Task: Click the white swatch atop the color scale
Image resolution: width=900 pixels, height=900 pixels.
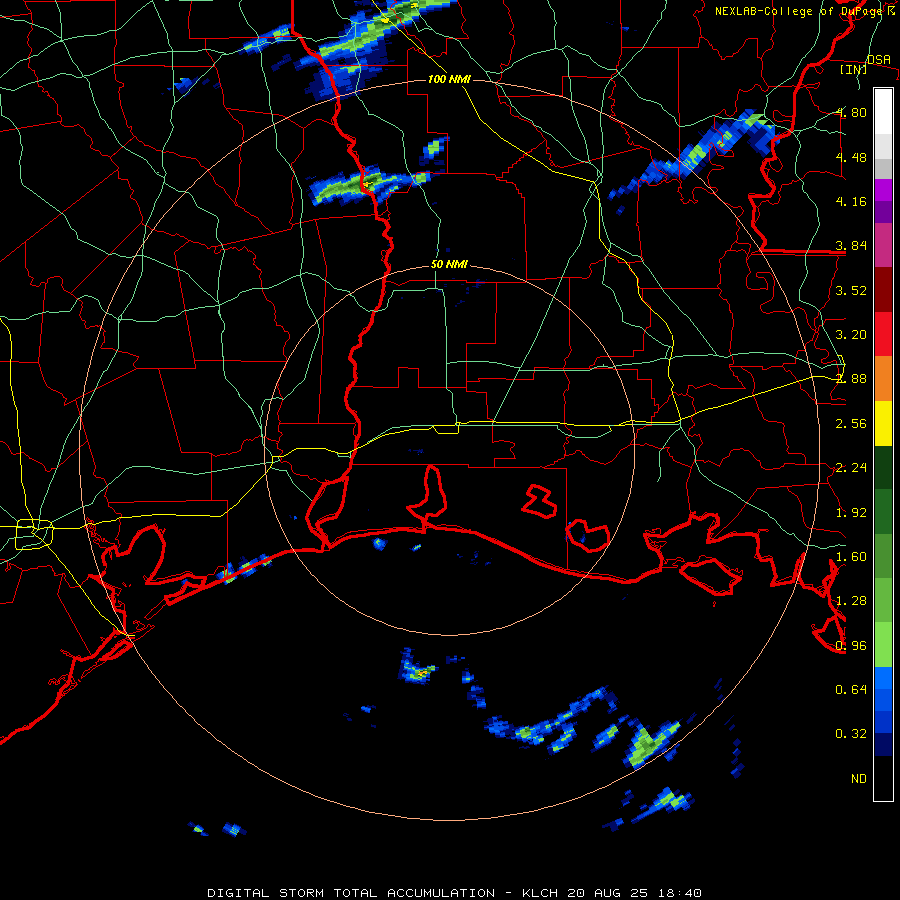Action: (x=883, y=112)
